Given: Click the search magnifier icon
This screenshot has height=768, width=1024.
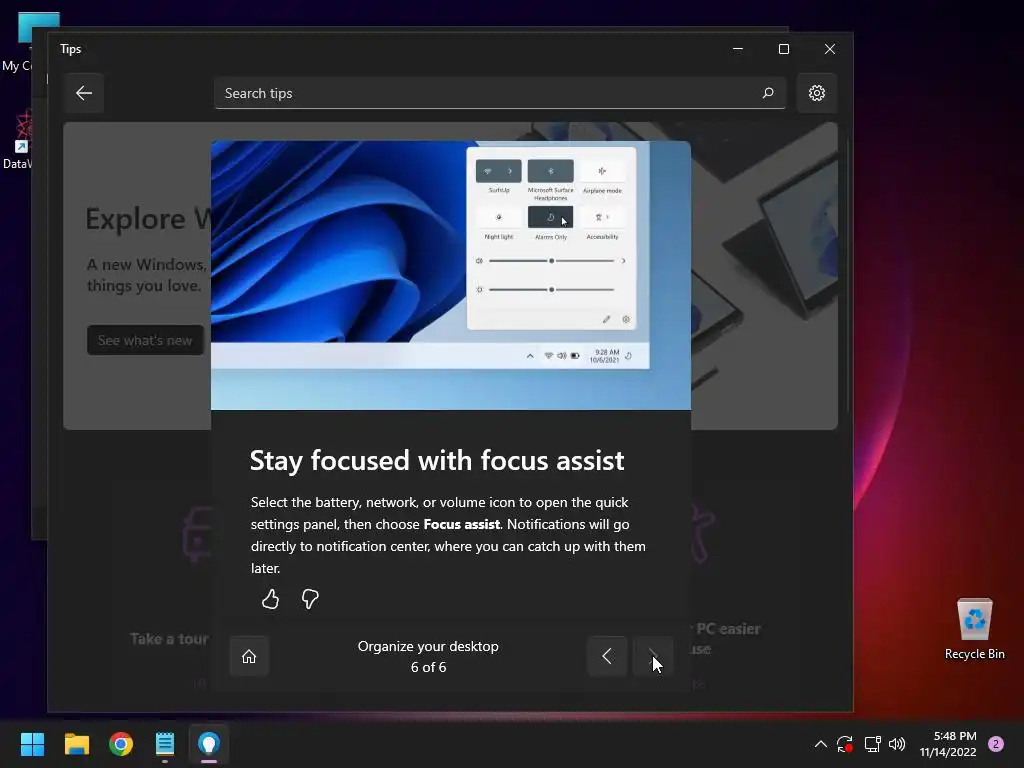Looking at the screenshot, I should click(x=768, y=93).
